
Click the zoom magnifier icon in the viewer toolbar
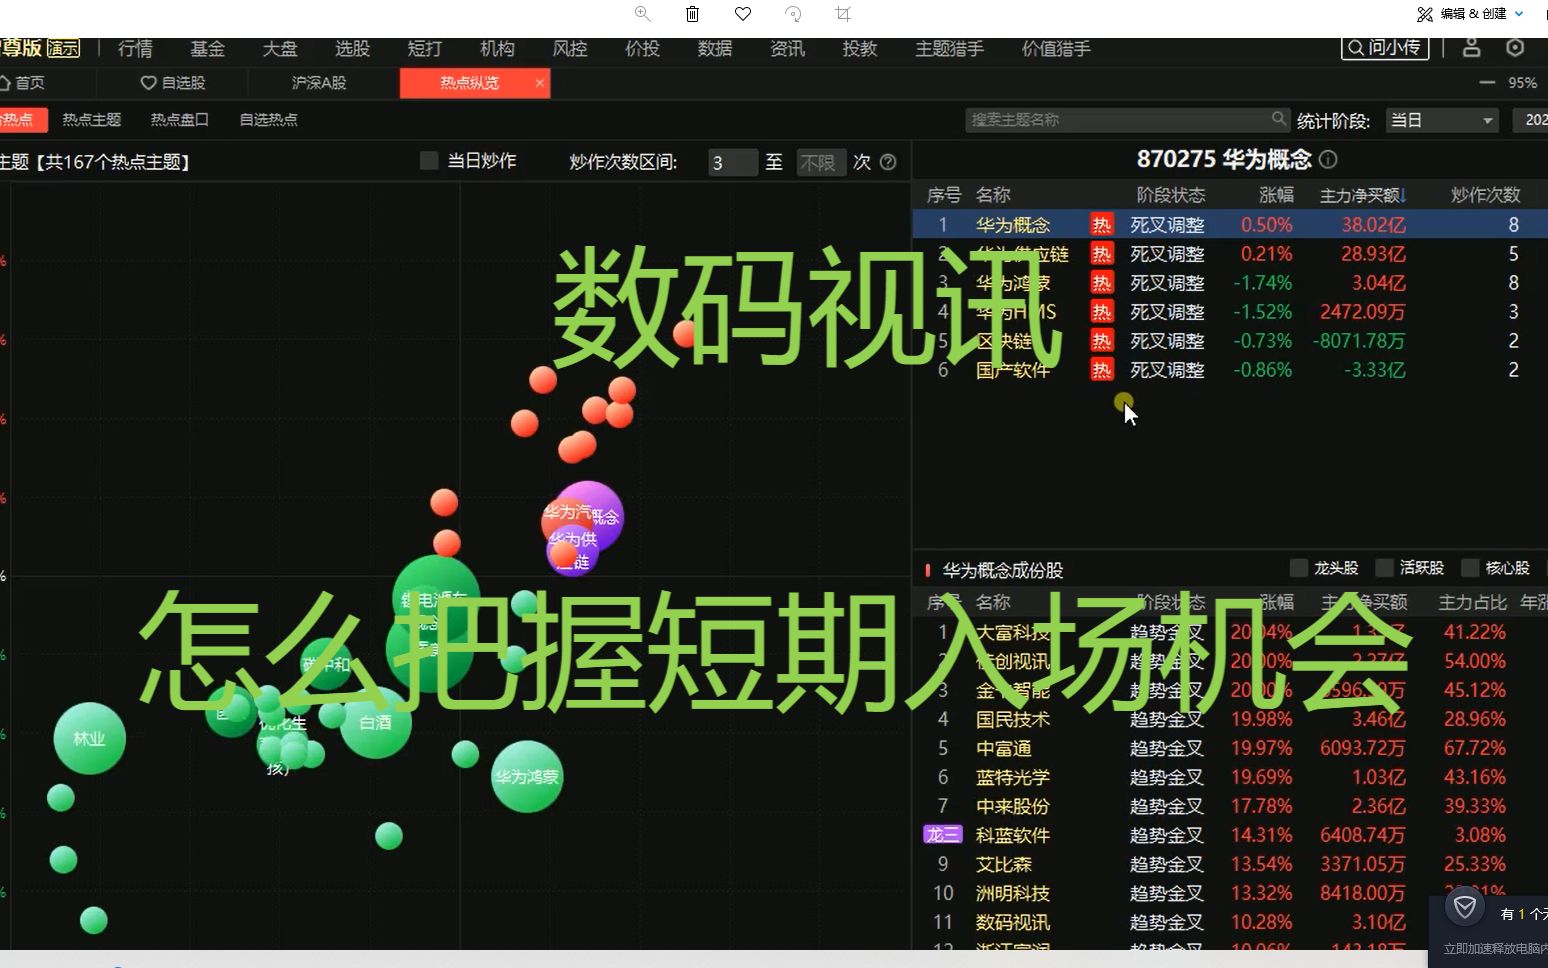click(x=643, y=14)
